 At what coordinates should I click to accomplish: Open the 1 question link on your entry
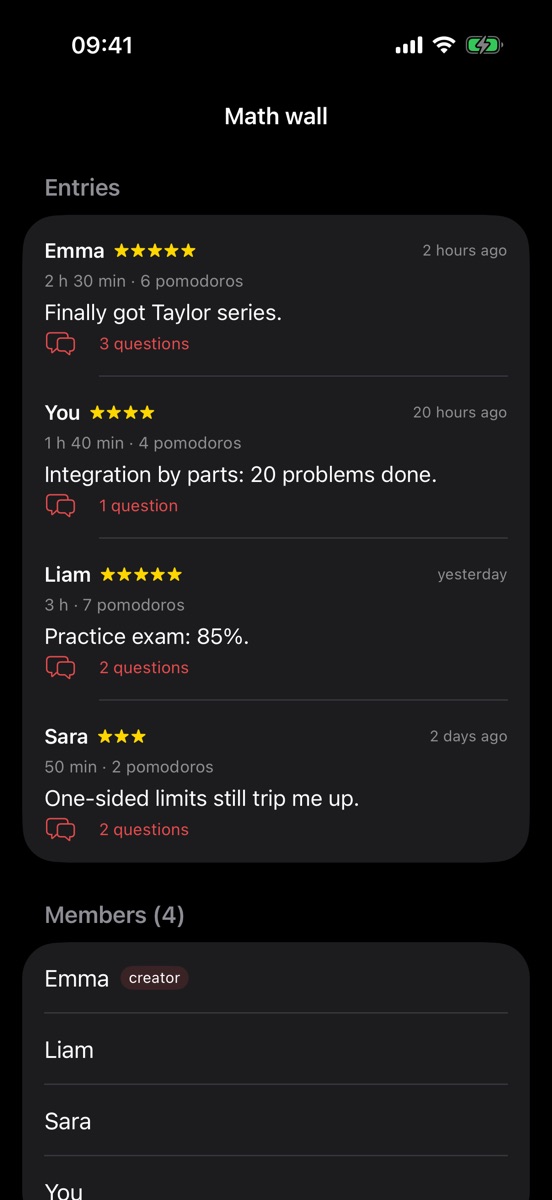coord(138,506)
